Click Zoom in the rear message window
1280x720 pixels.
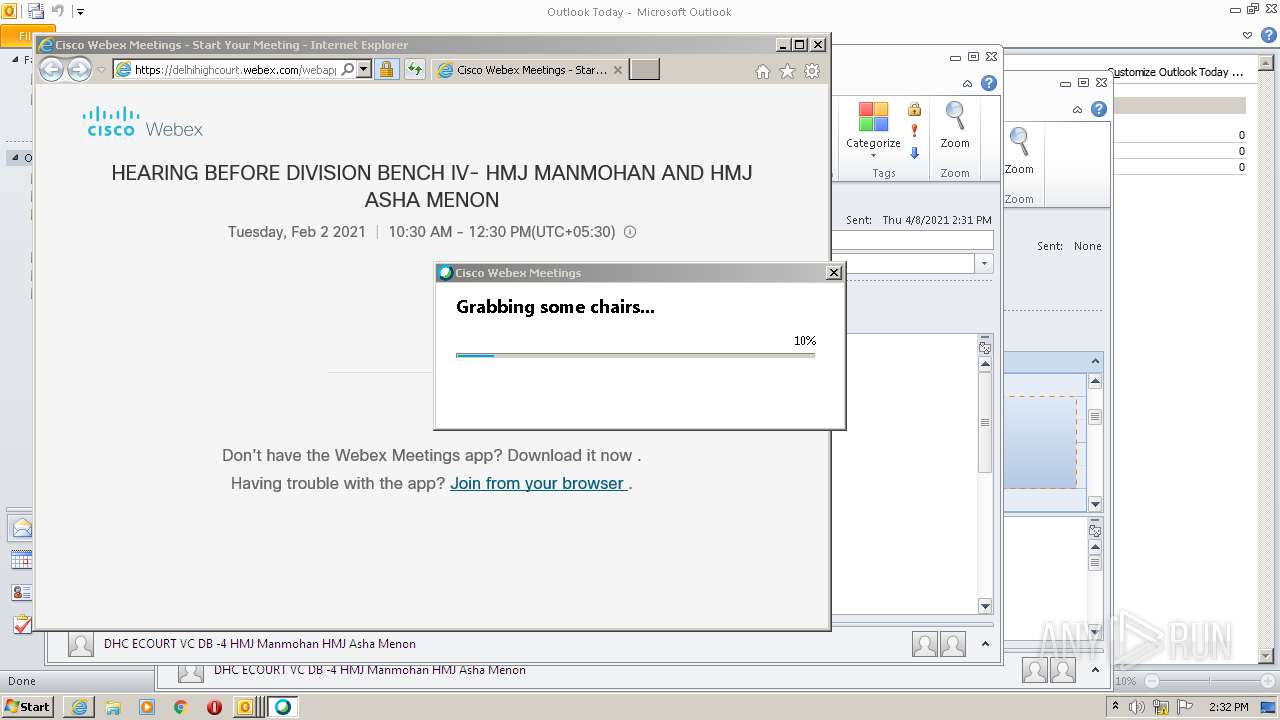[x=1019, y=151]
